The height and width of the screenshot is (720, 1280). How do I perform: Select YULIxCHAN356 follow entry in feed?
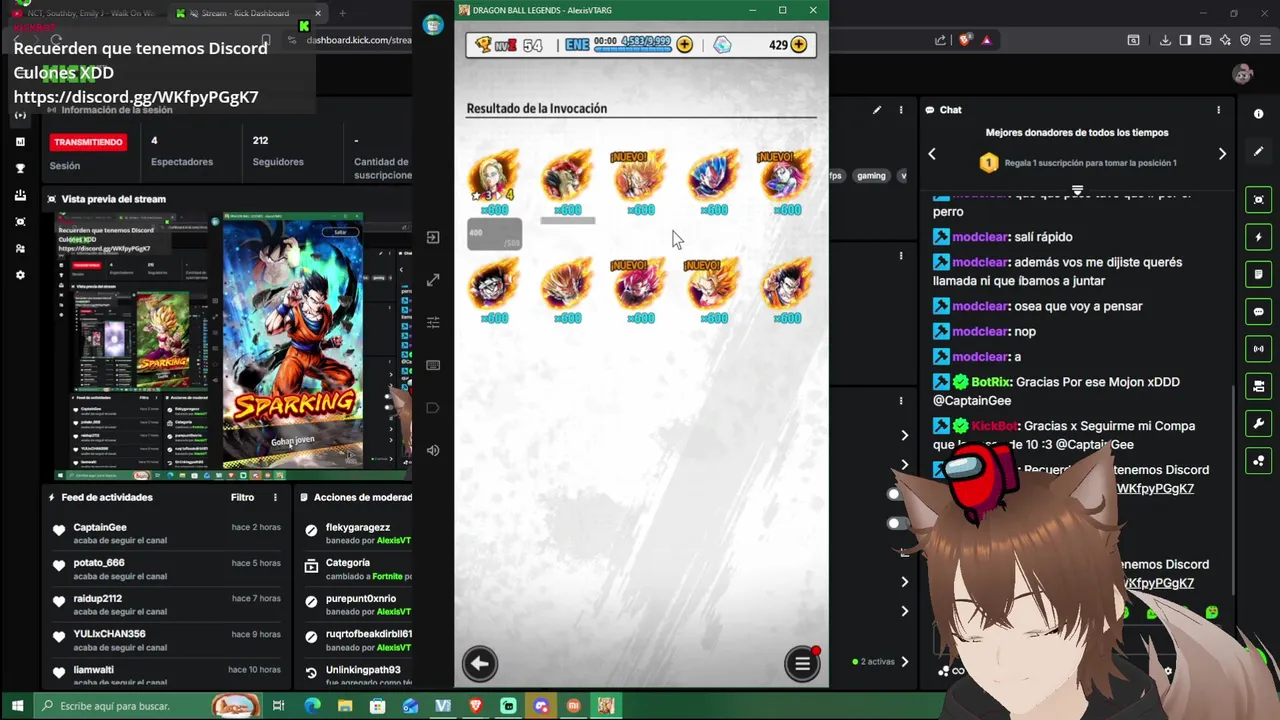pos(166,640)
